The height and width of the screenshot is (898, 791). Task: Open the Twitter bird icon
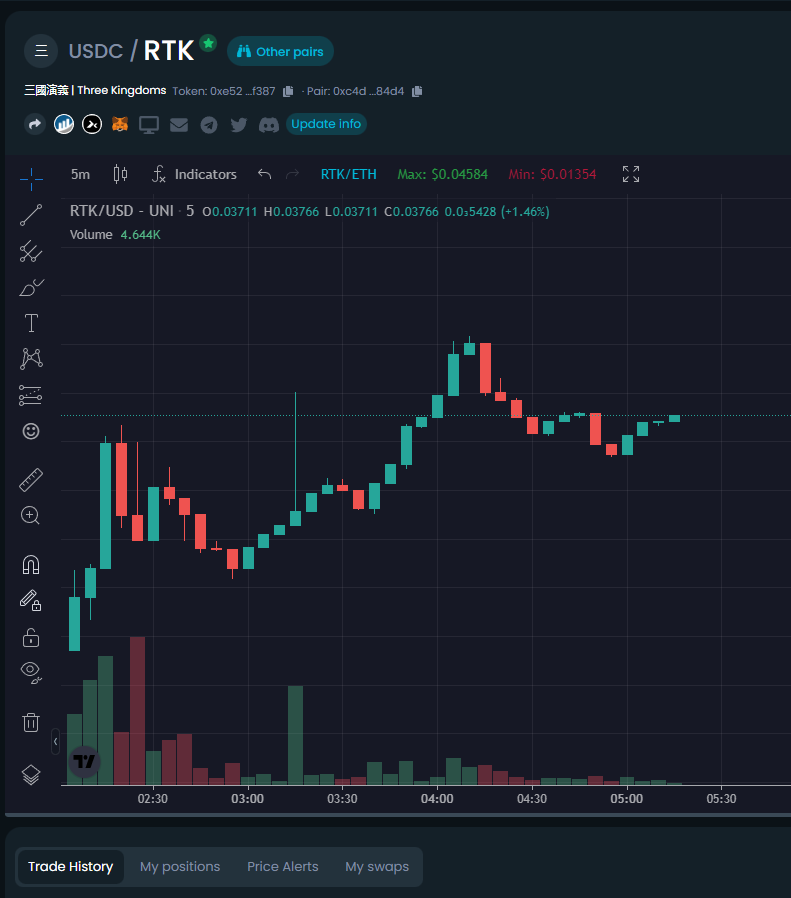pyautogui.click(x=238, y=124)
